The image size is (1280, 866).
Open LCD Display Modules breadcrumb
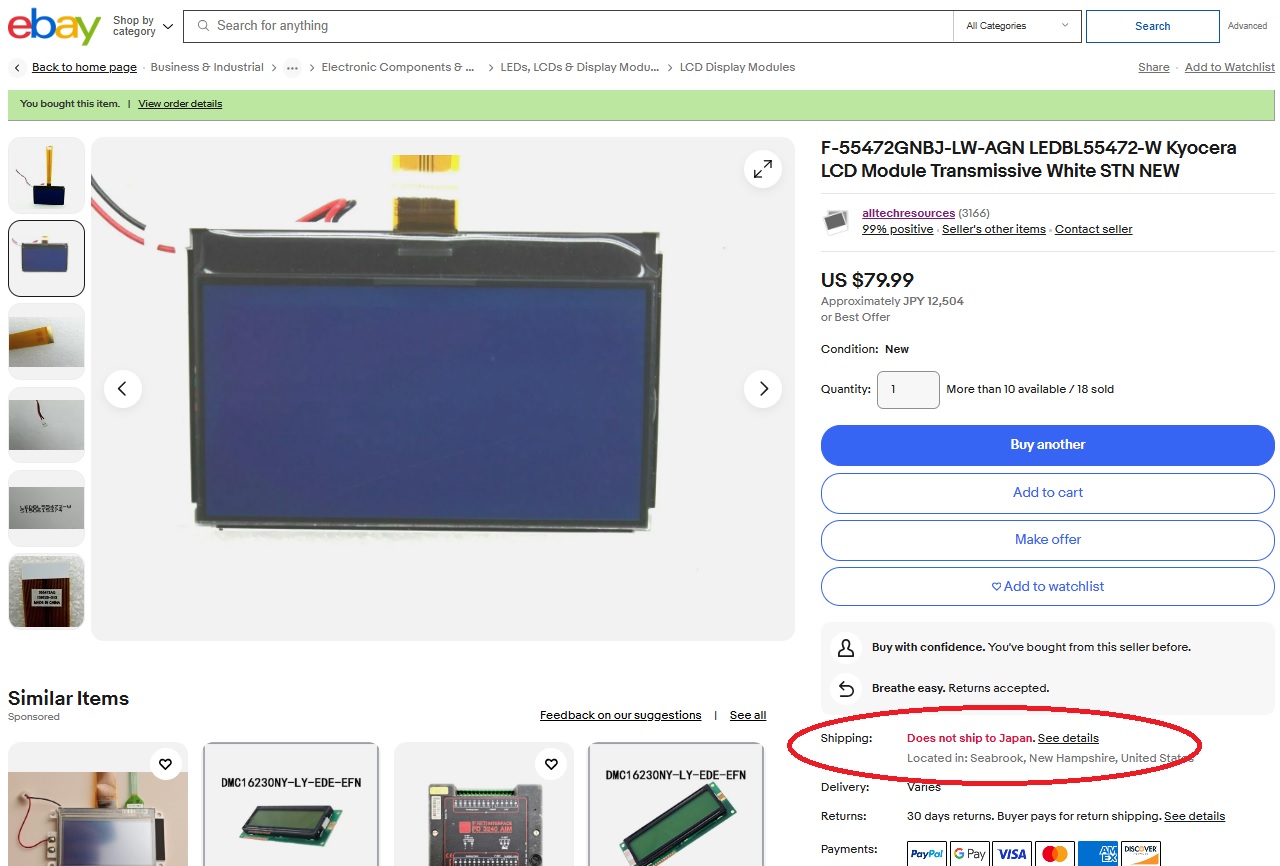[737, 67]
